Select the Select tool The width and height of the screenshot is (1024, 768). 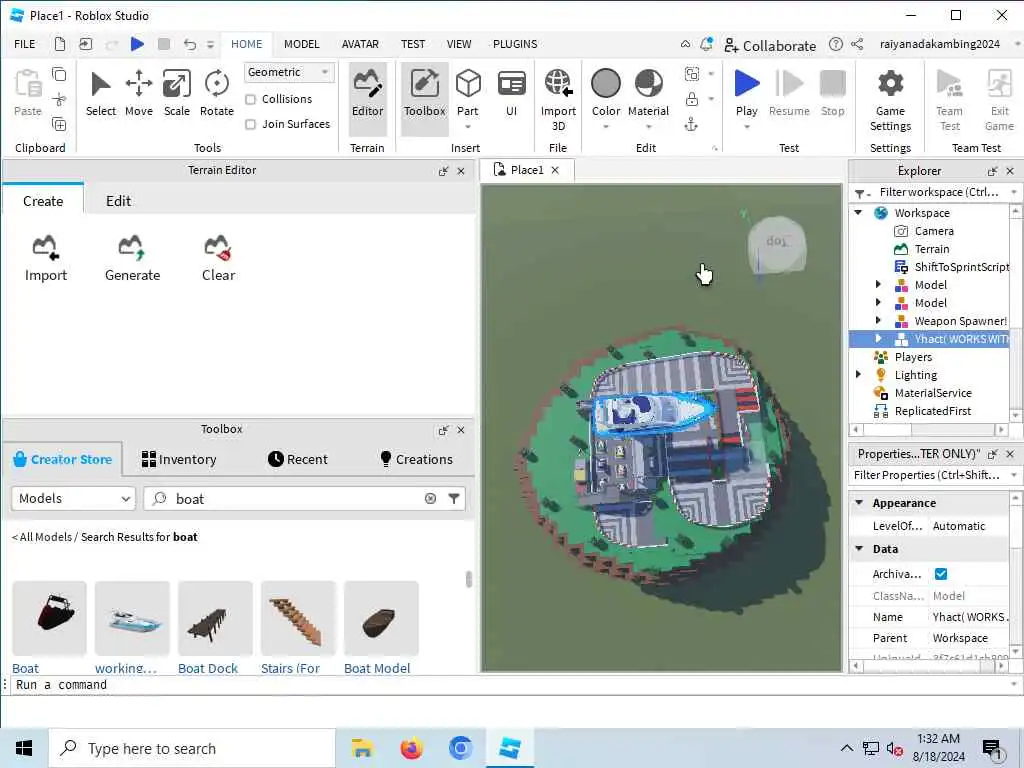click(101, 94)
